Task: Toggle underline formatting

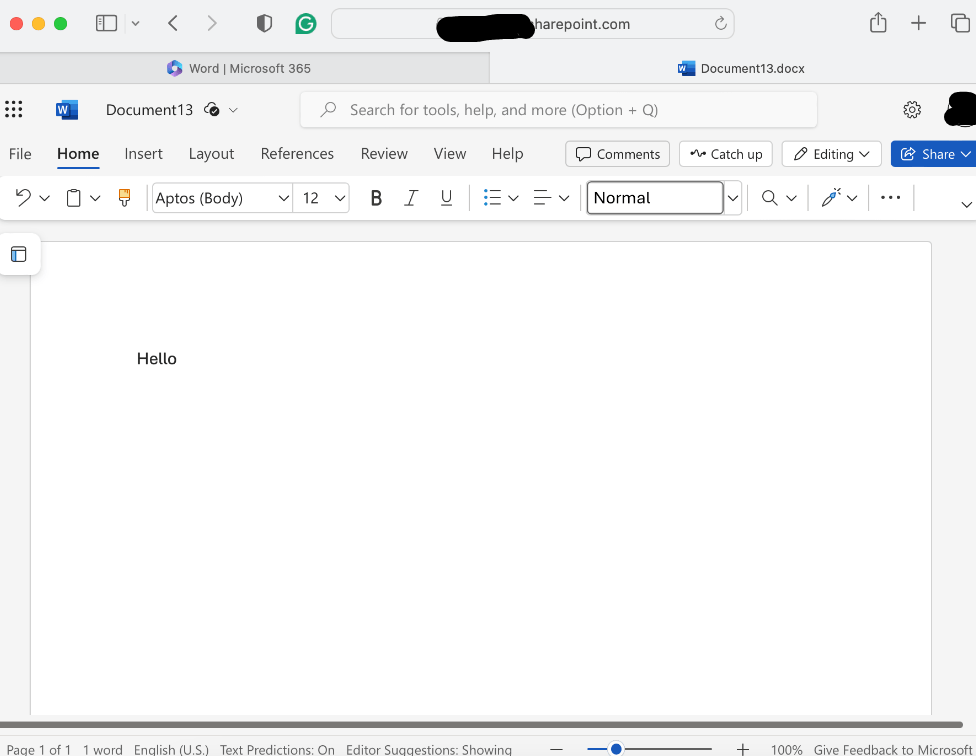Action: coord(446,198)
